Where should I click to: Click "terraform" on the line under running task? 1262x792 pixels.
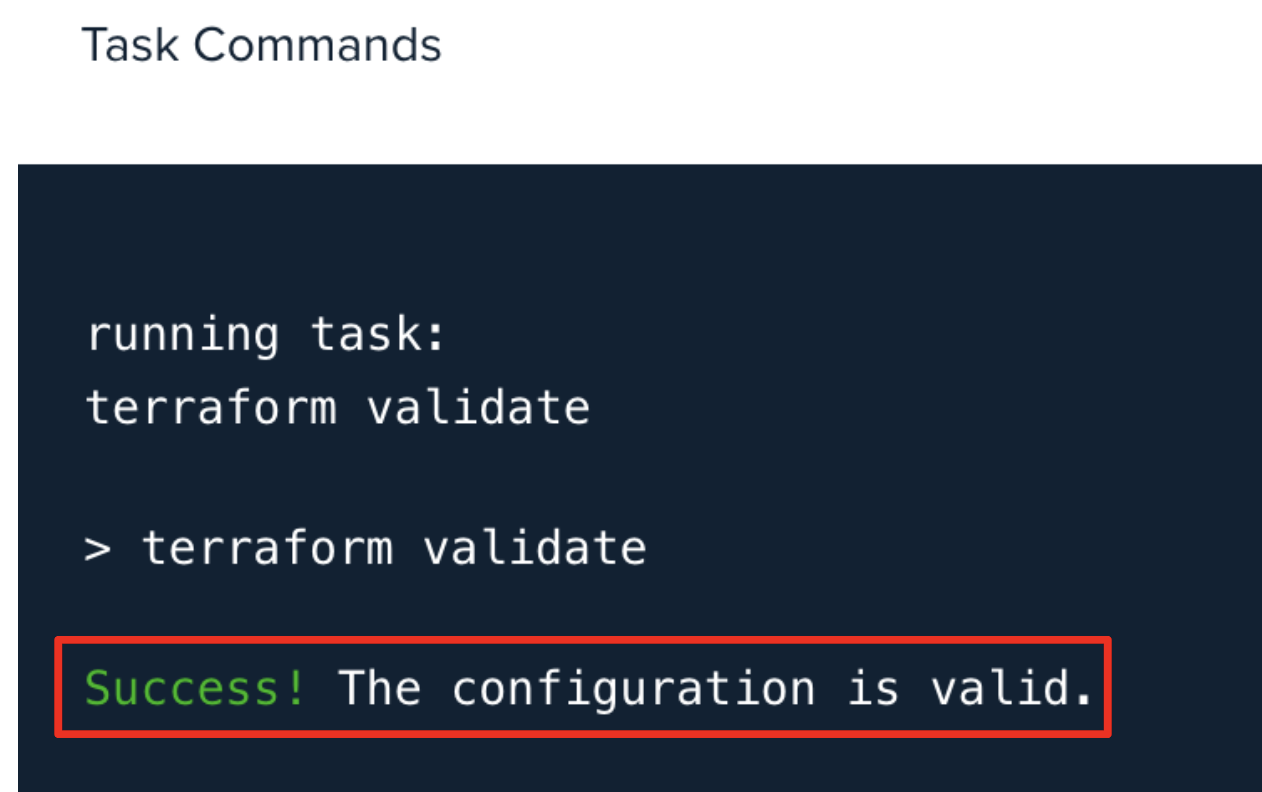click(x=210, y=407)
